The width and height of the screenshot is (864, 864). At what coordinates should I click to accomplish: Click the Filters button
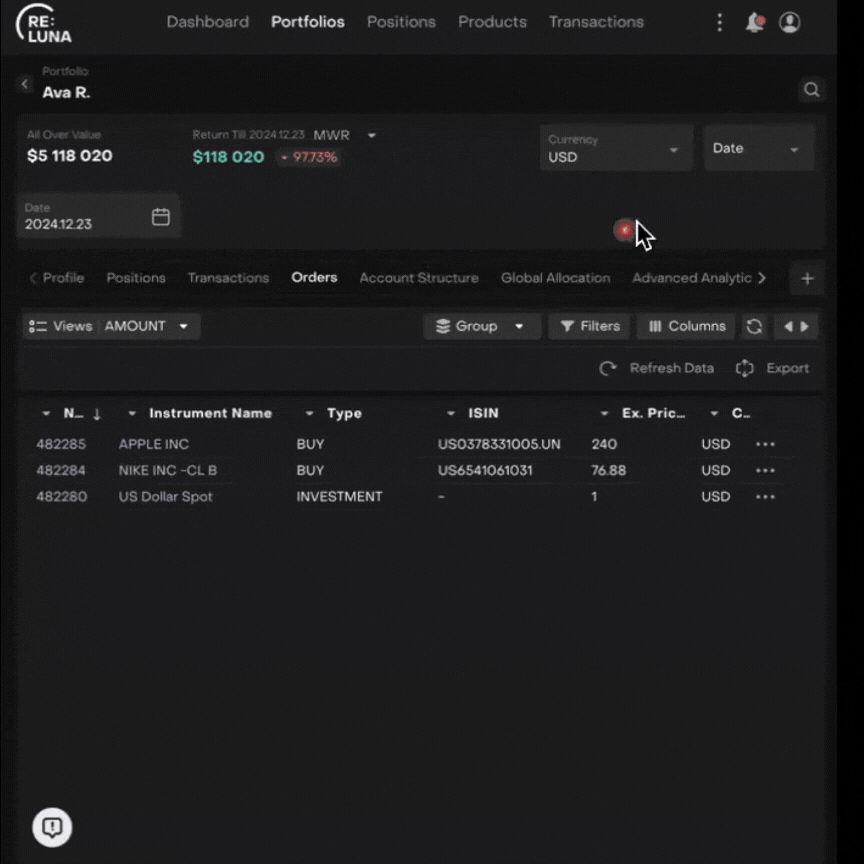click(589, 326)
